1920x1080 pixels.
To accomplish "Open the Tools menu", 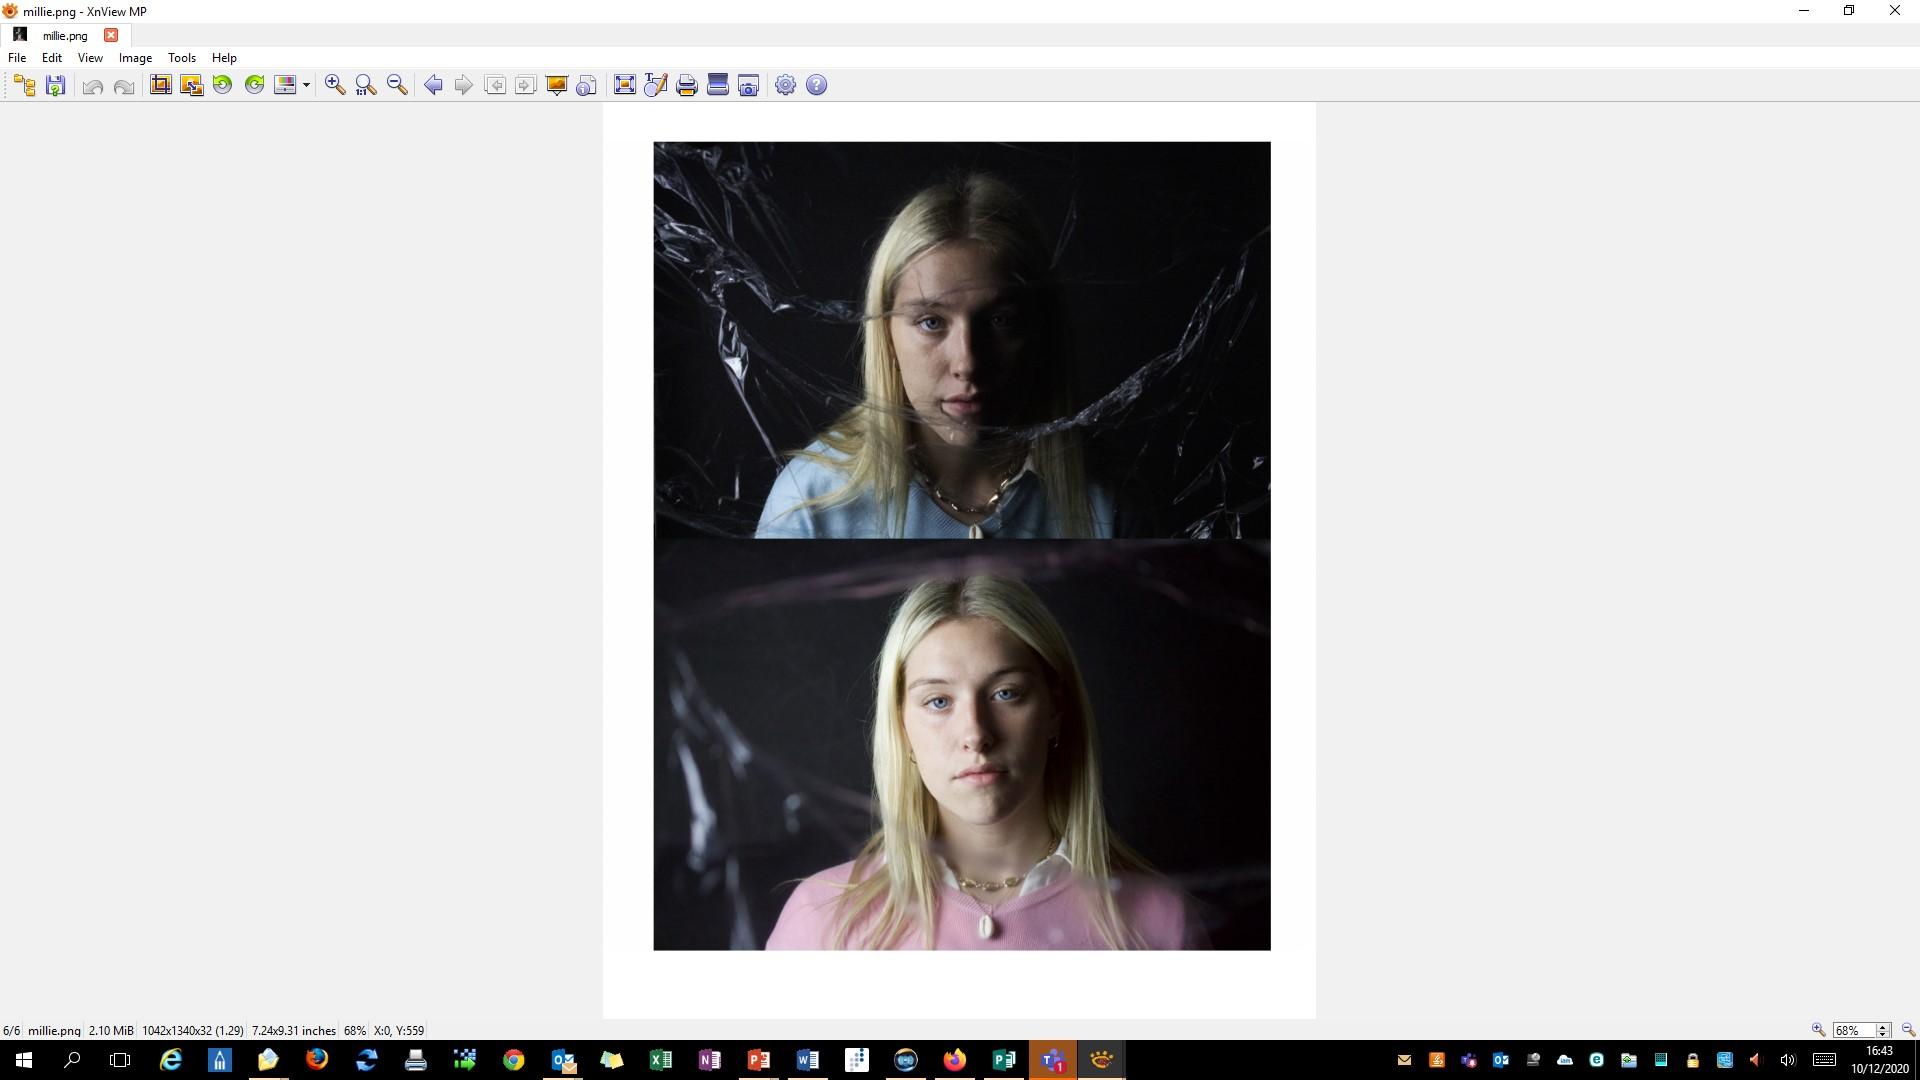I will [182, 58].
